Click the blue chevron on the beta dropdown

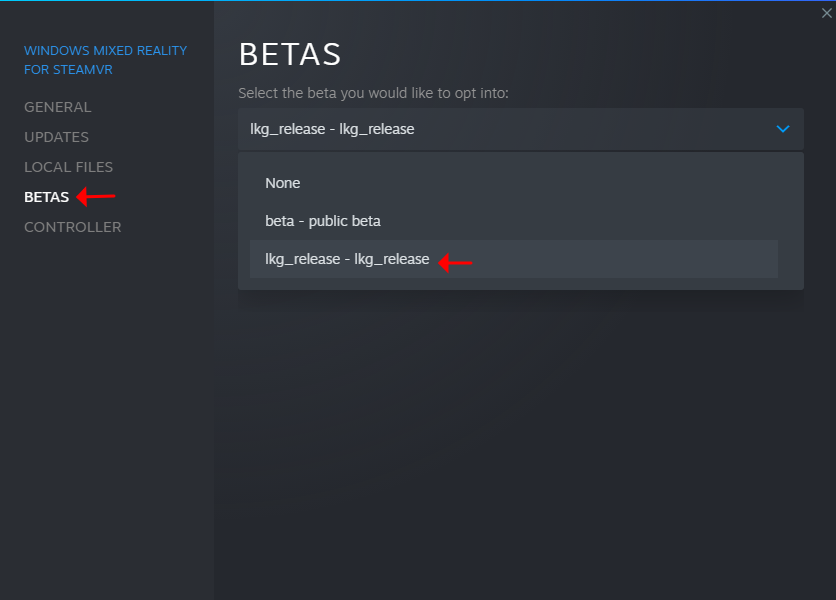[783, 129]
